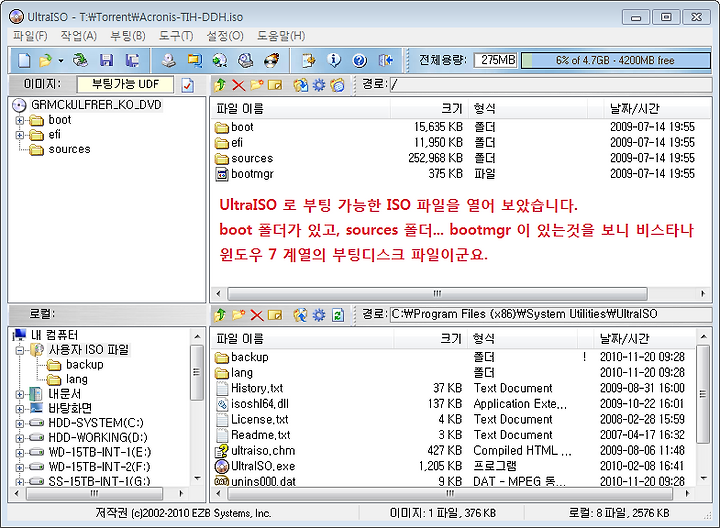
Task: Click the image pane New Folder icon
Action: tap(257, 85)
